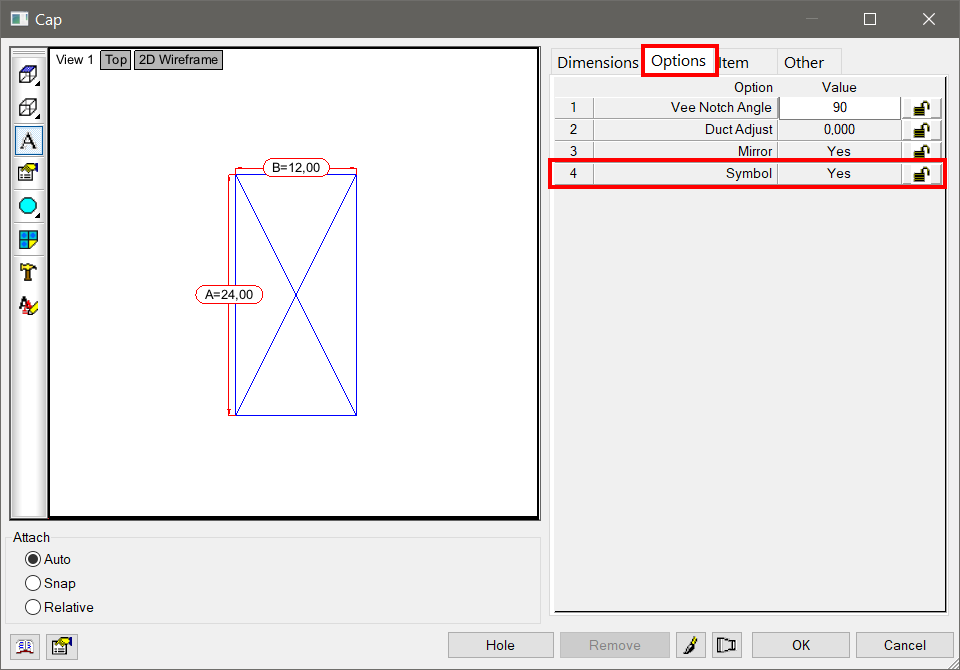Click the Hole button
960x670 pixels.
(500, 644)
